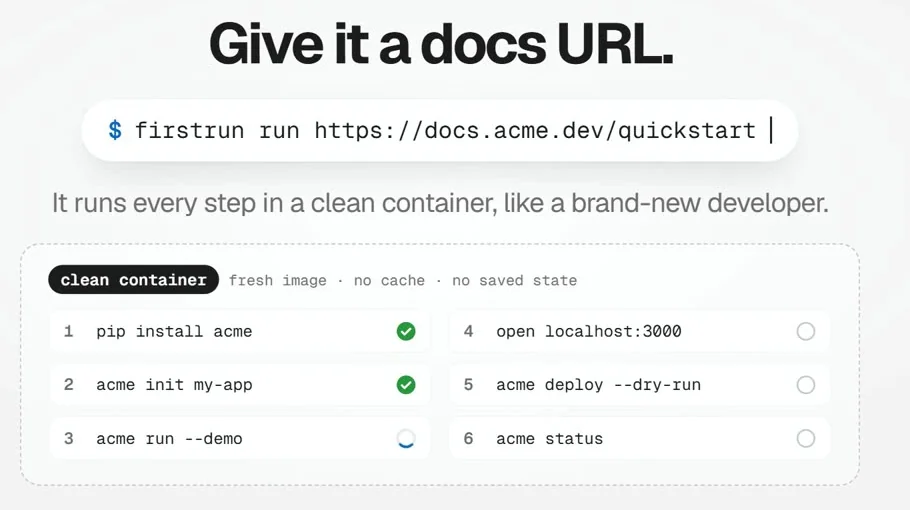Click the green checkmark for pip install acme

(x=406, y=331)
